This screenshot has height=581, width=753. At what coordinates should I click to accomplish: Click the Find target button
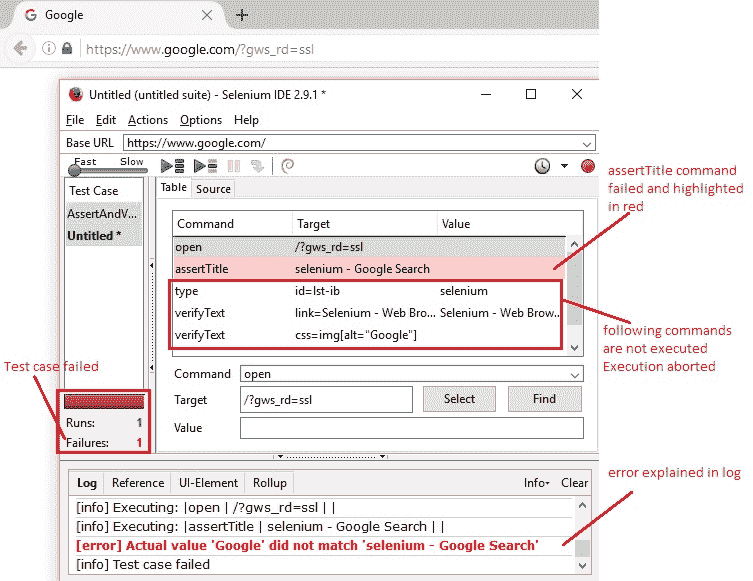point(545,399)
